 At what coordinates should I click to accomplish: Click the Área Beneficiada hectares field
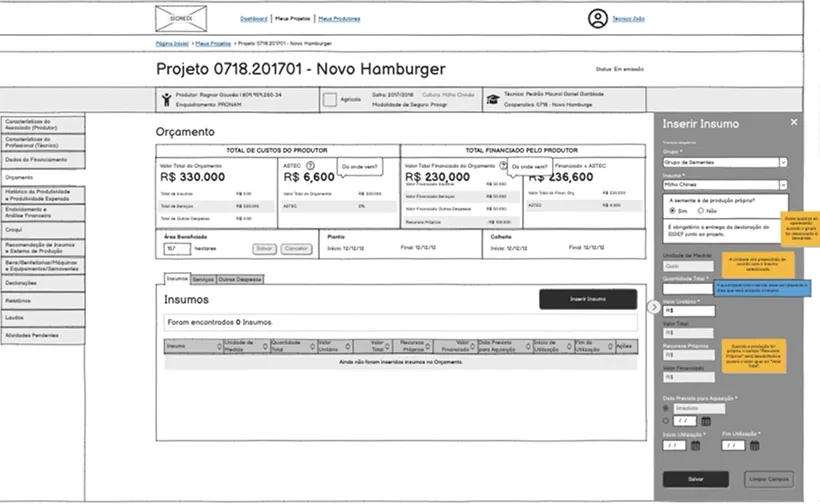coord(177,249)
